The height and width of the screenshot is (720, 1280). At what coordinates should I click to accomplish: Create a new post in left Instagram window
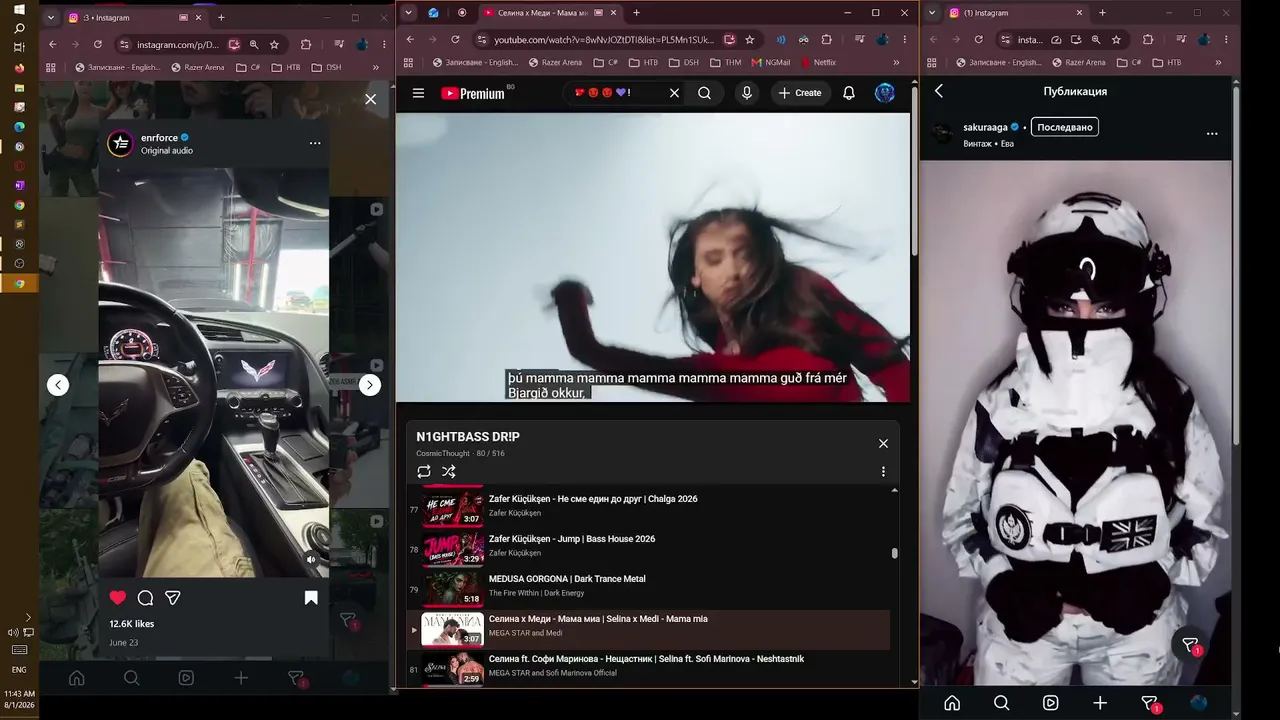[241, 678]
